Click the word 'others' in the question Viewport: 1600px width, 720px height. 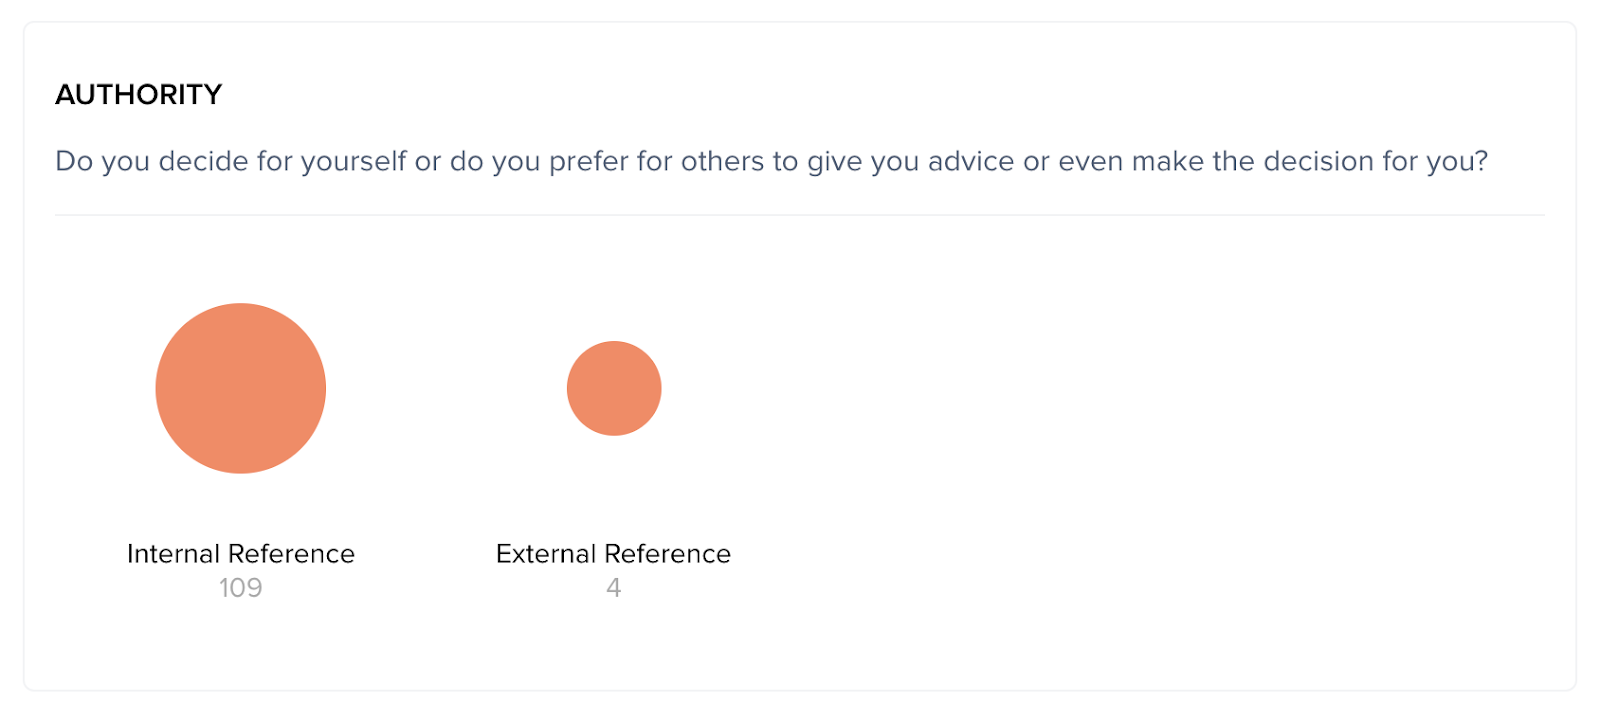click(722, 161)
